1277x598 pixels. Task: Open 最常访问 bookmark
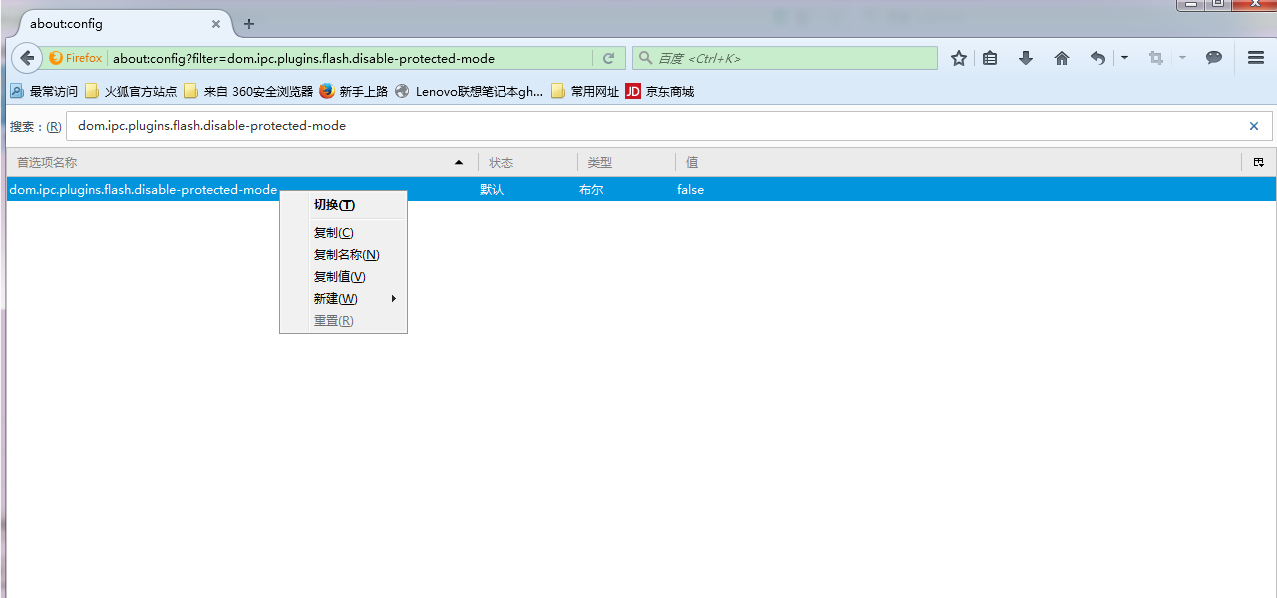tap(44, 91)
